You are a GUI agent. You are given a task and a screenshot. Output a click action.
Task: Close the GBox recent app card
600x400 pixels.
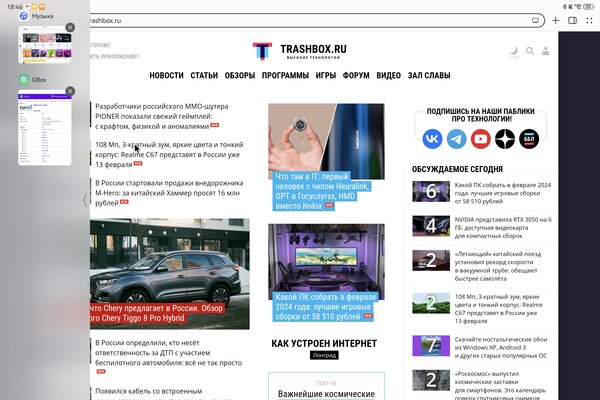70,91
